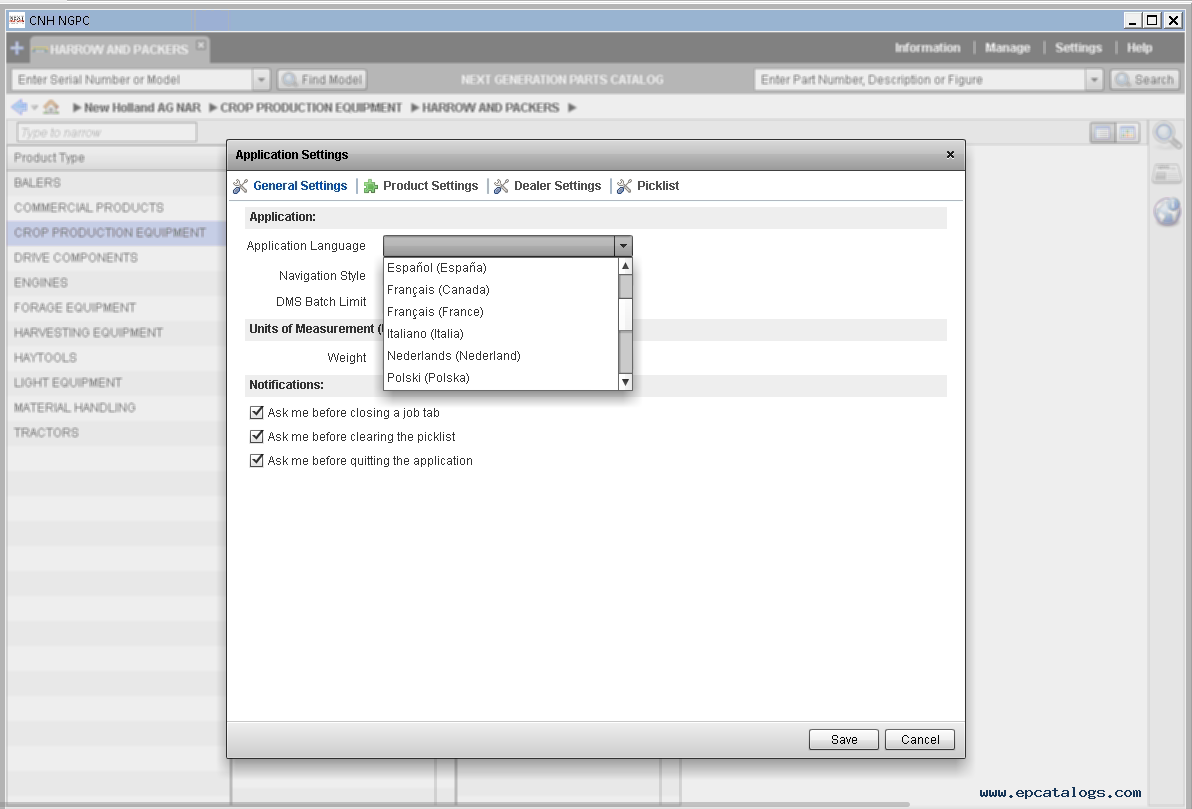Expand the serial number or model dropdown
Screen dimensions: 1192x809
pyautogui.click(x=262, y=80)
